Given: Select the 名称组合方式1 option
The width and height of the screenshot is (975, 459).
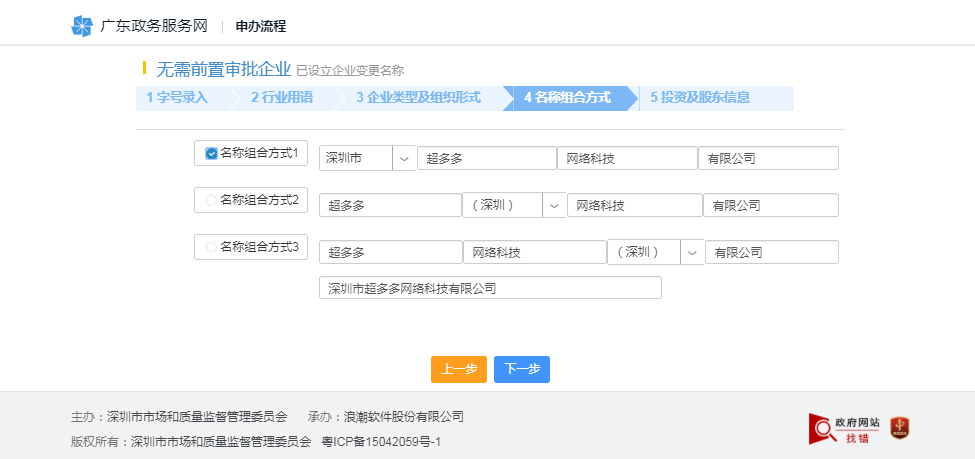Looking at the screenshot, I should click(x=211, y=153).
